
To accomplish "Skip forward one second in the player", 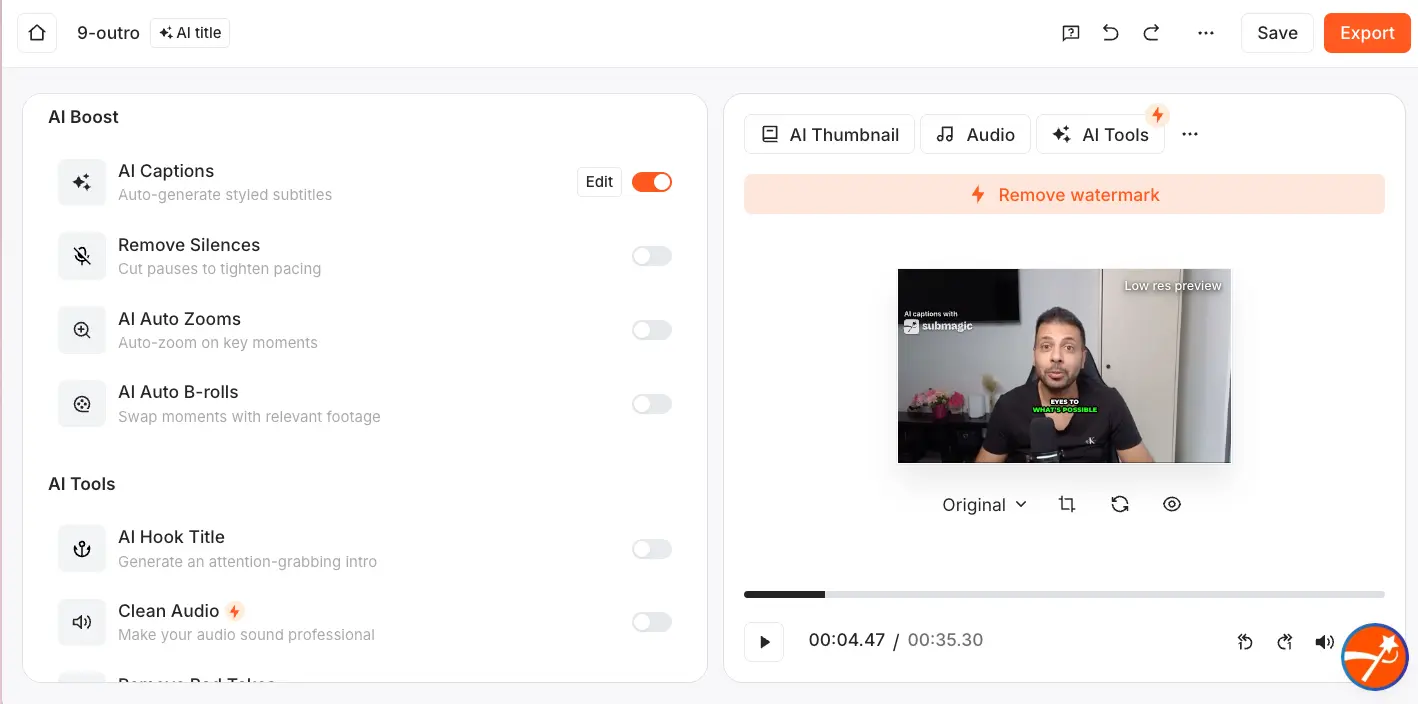I will click(x=1285, y=641).
